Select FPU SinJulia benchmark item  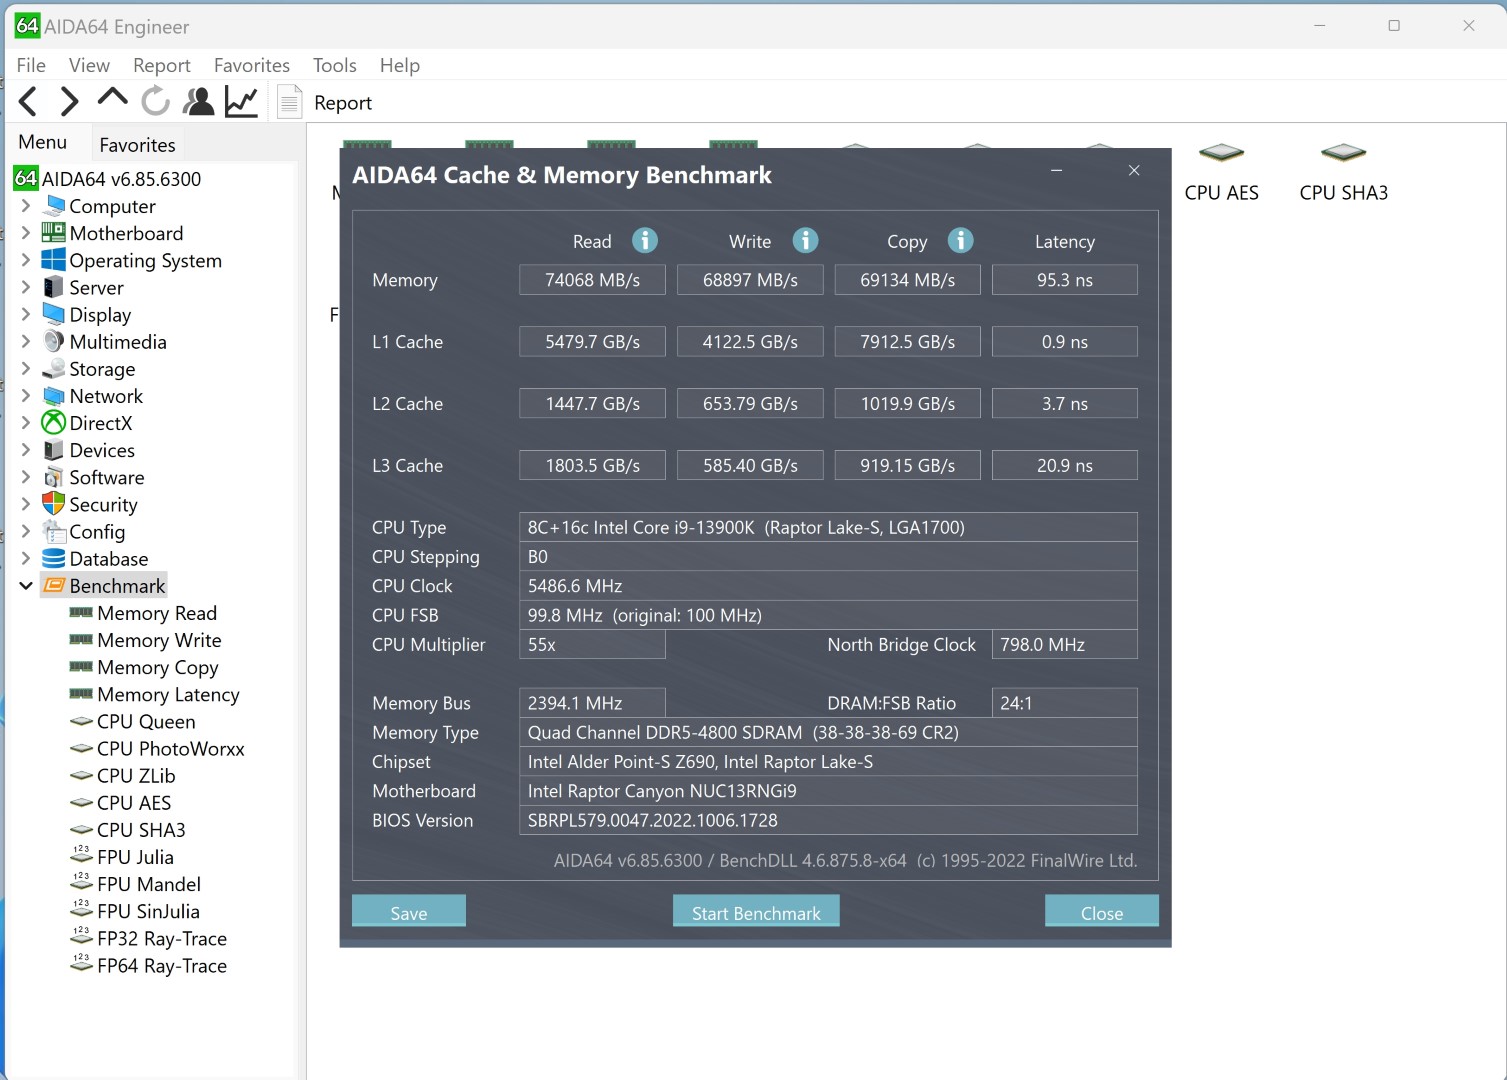click(148, 911)
